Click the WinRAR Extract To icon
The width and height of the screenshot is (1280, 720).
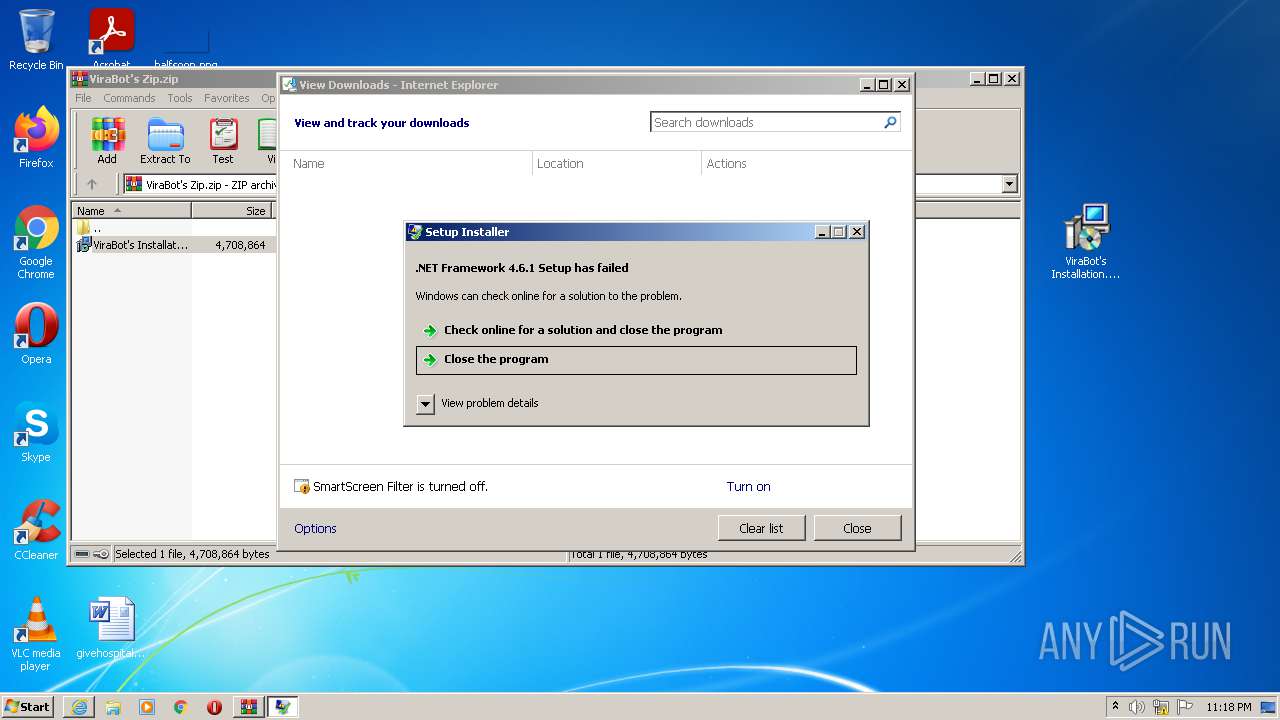165,141
